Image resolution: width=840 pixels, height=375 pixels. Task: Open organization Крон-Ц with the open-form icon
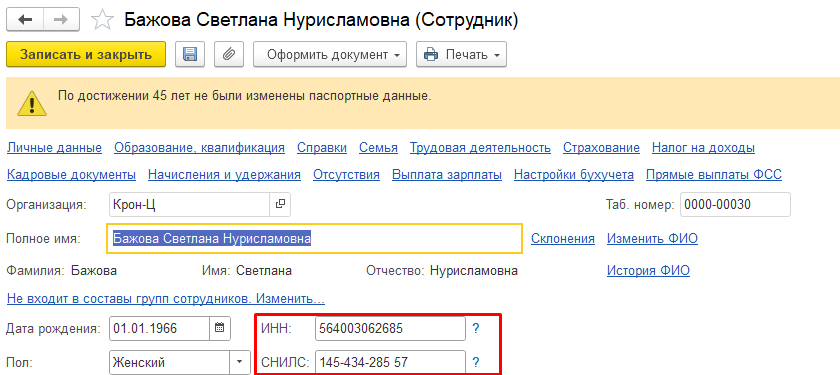280,204
